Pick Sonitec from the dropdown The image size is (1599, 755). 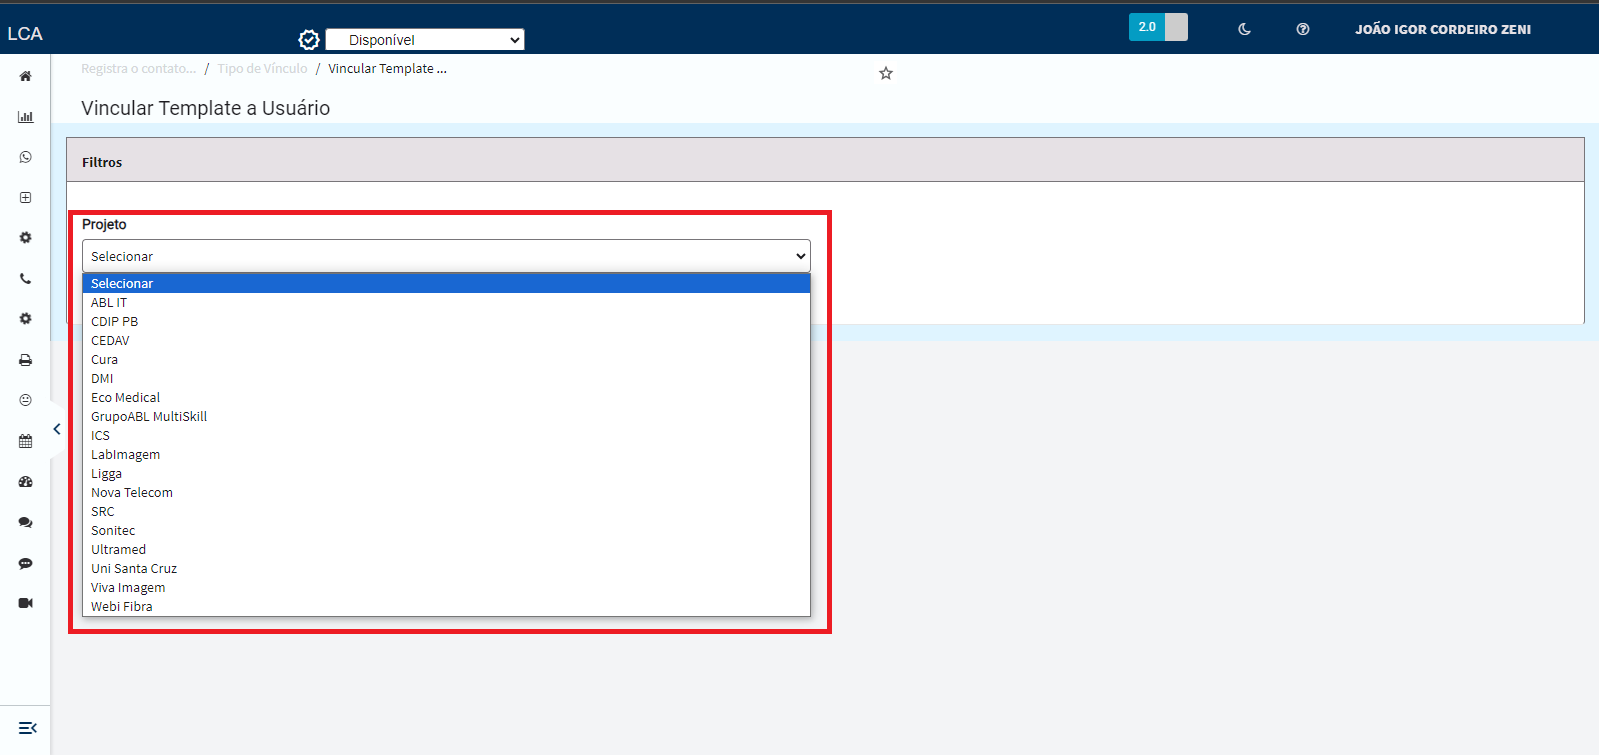(446, 530)
